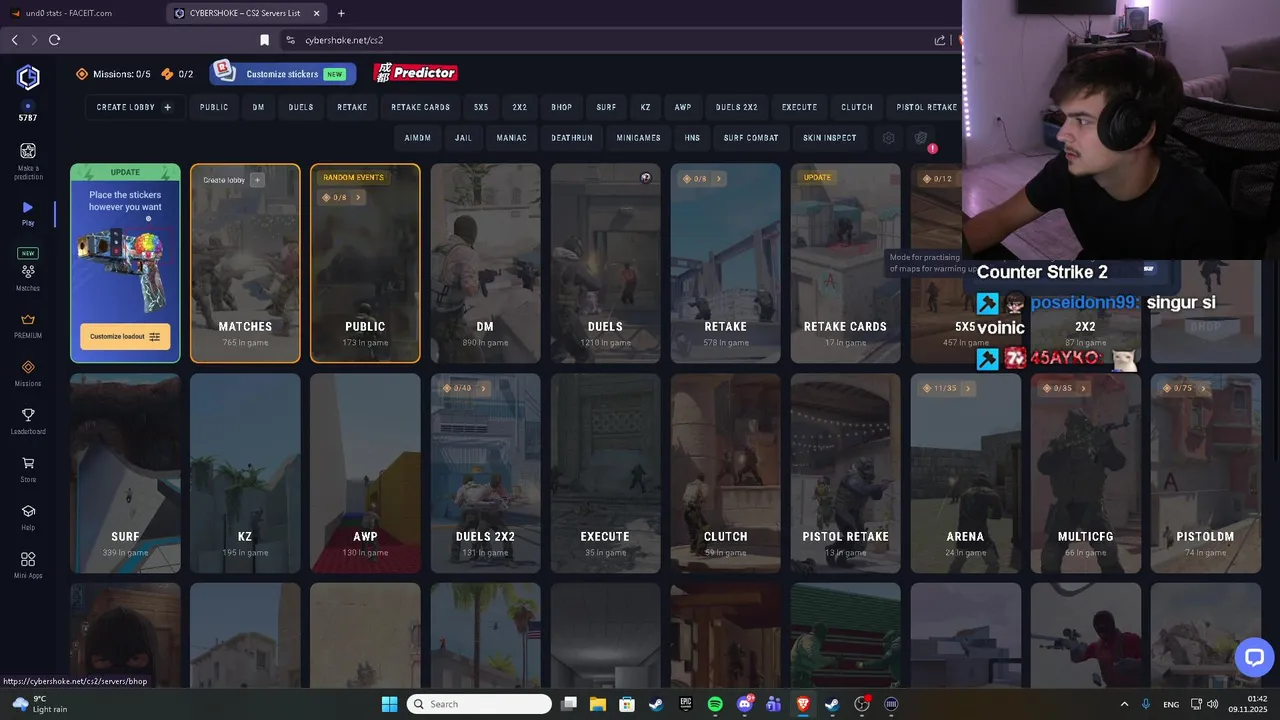This screenshot has width=1280, height=720.
Task: Click the icon with red alert badge
Action: coord(922,138)
